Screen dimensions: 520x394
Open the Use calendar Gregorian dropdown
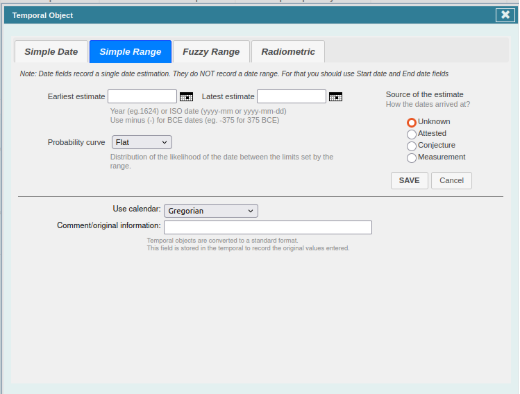point(211,211)
